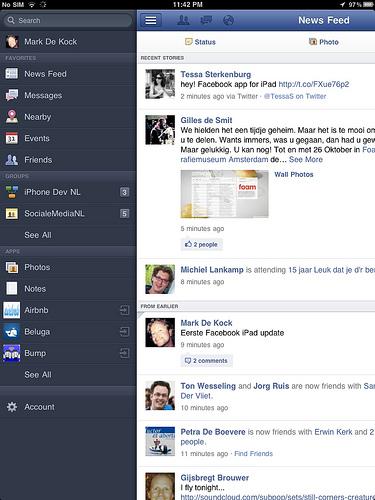Image resolution: width=375 pixels, height=500 pixels.
Task: Open Michiel Lankamp's profile name
Action: (x=212, y=270)
